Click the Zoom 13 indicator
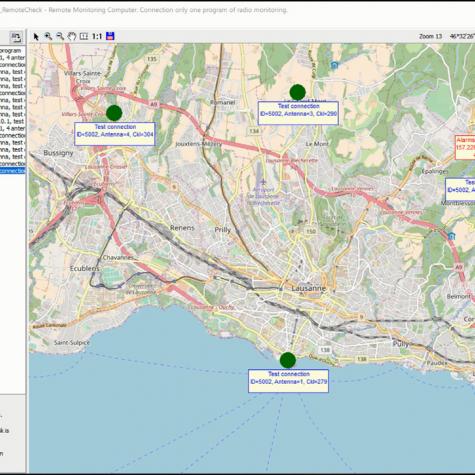 tap(430, 36)
